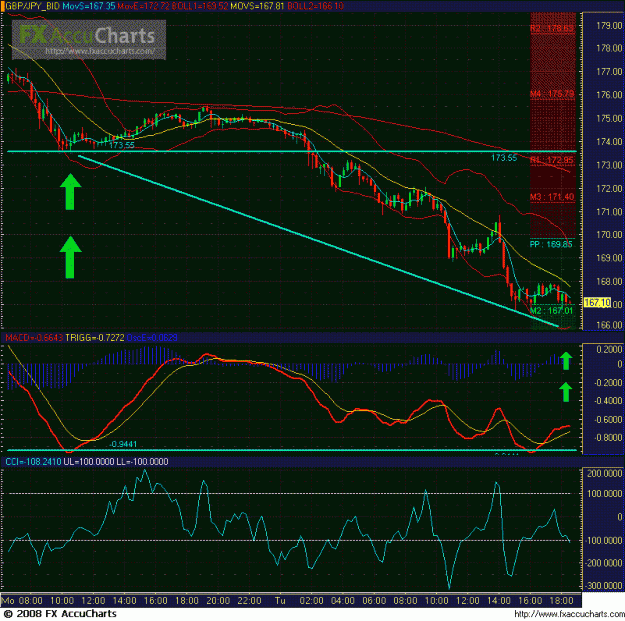Click the BOLL1=169.52 readout
The image size is (625, 621).
tap(200, 6)
